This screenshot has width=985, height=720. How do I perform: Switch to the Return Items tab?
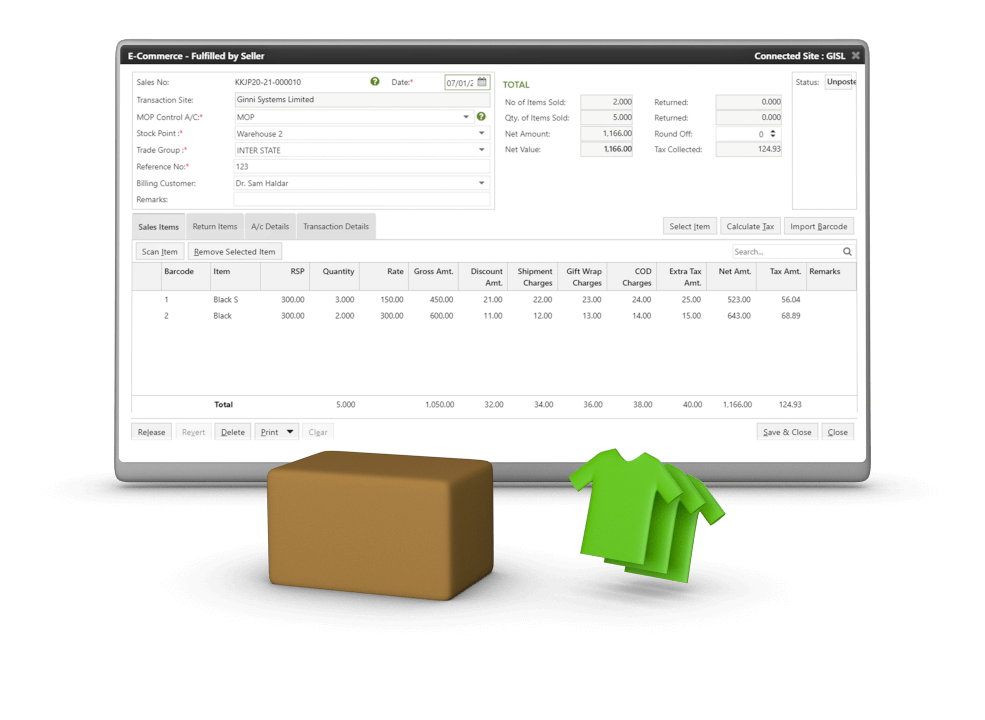point(215,226)
